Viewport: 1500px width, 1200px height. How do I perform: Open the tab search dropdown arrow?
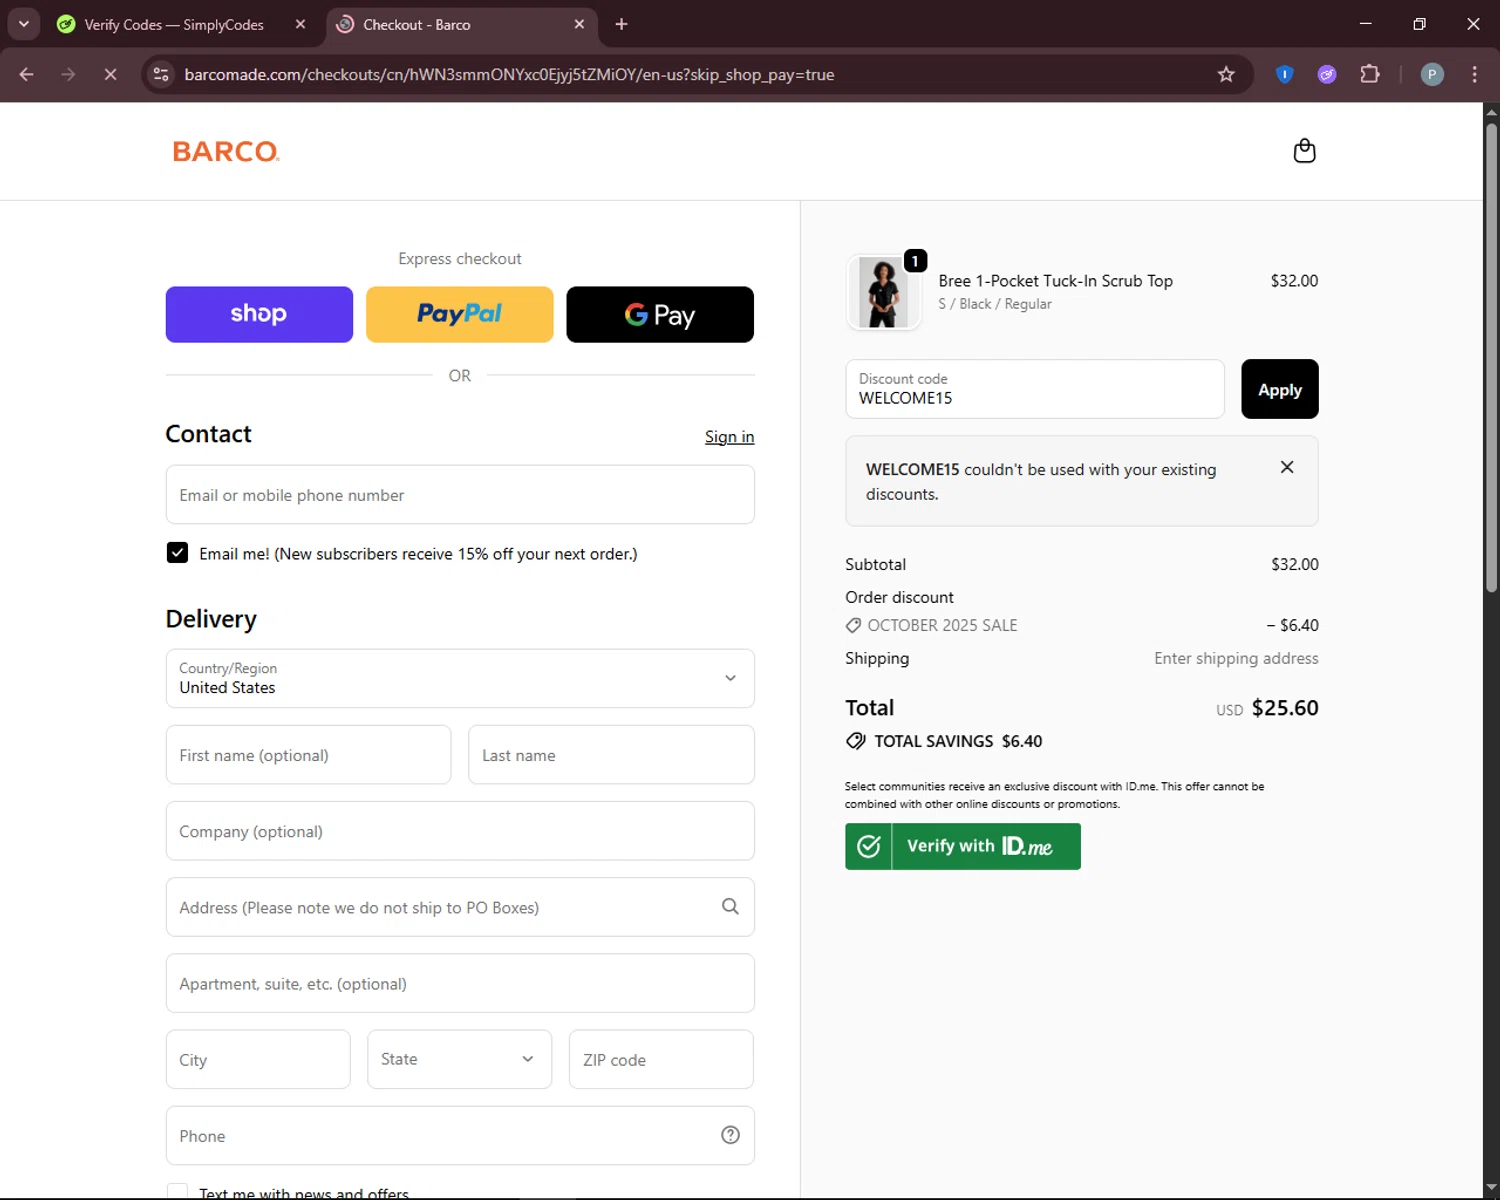(23, 24)
